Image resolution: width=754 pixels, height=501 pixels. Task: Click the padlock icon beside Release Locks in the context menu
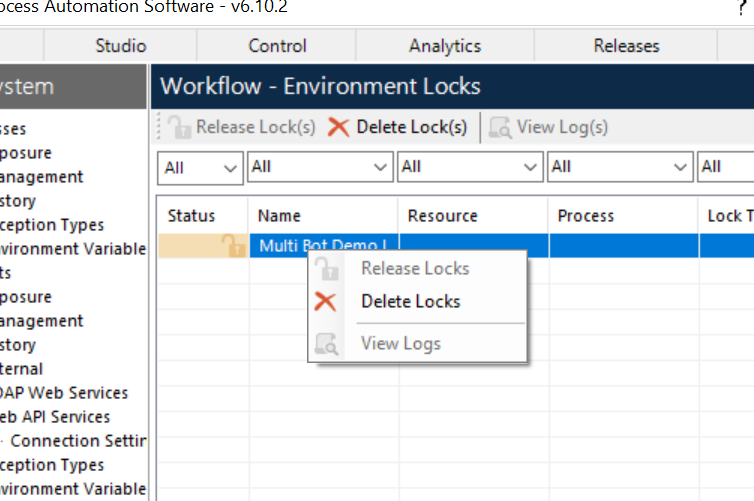[x=326, y=269]
